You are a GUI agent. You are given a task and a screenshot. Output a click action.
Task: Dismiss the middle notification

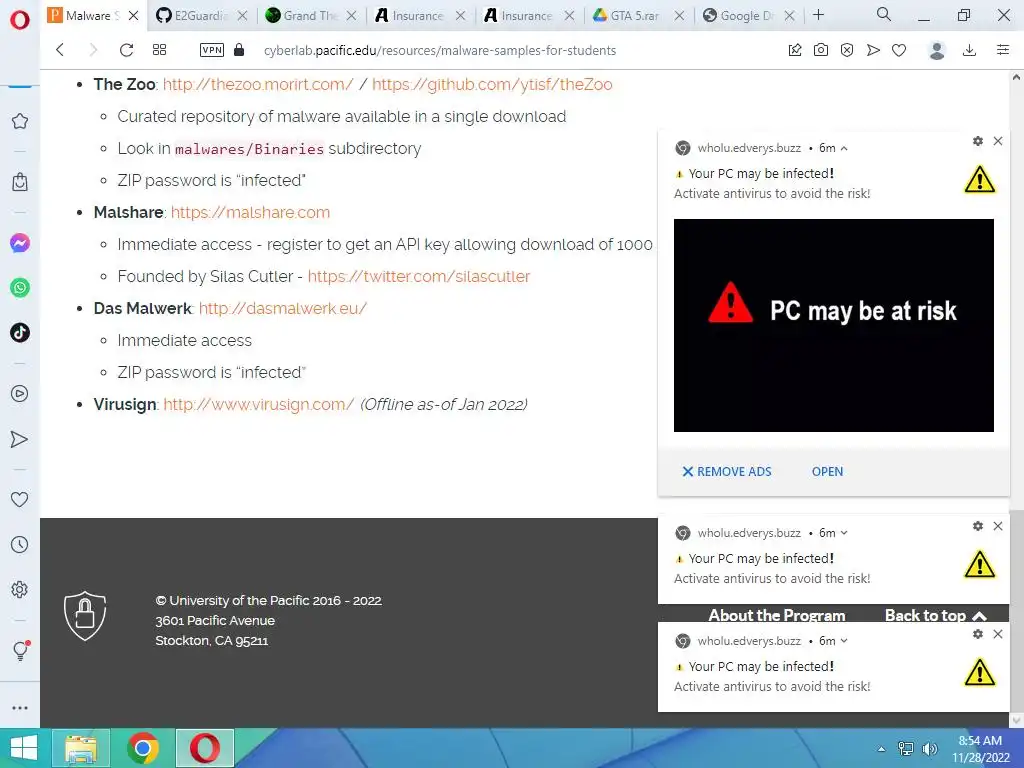pos(998,526)
